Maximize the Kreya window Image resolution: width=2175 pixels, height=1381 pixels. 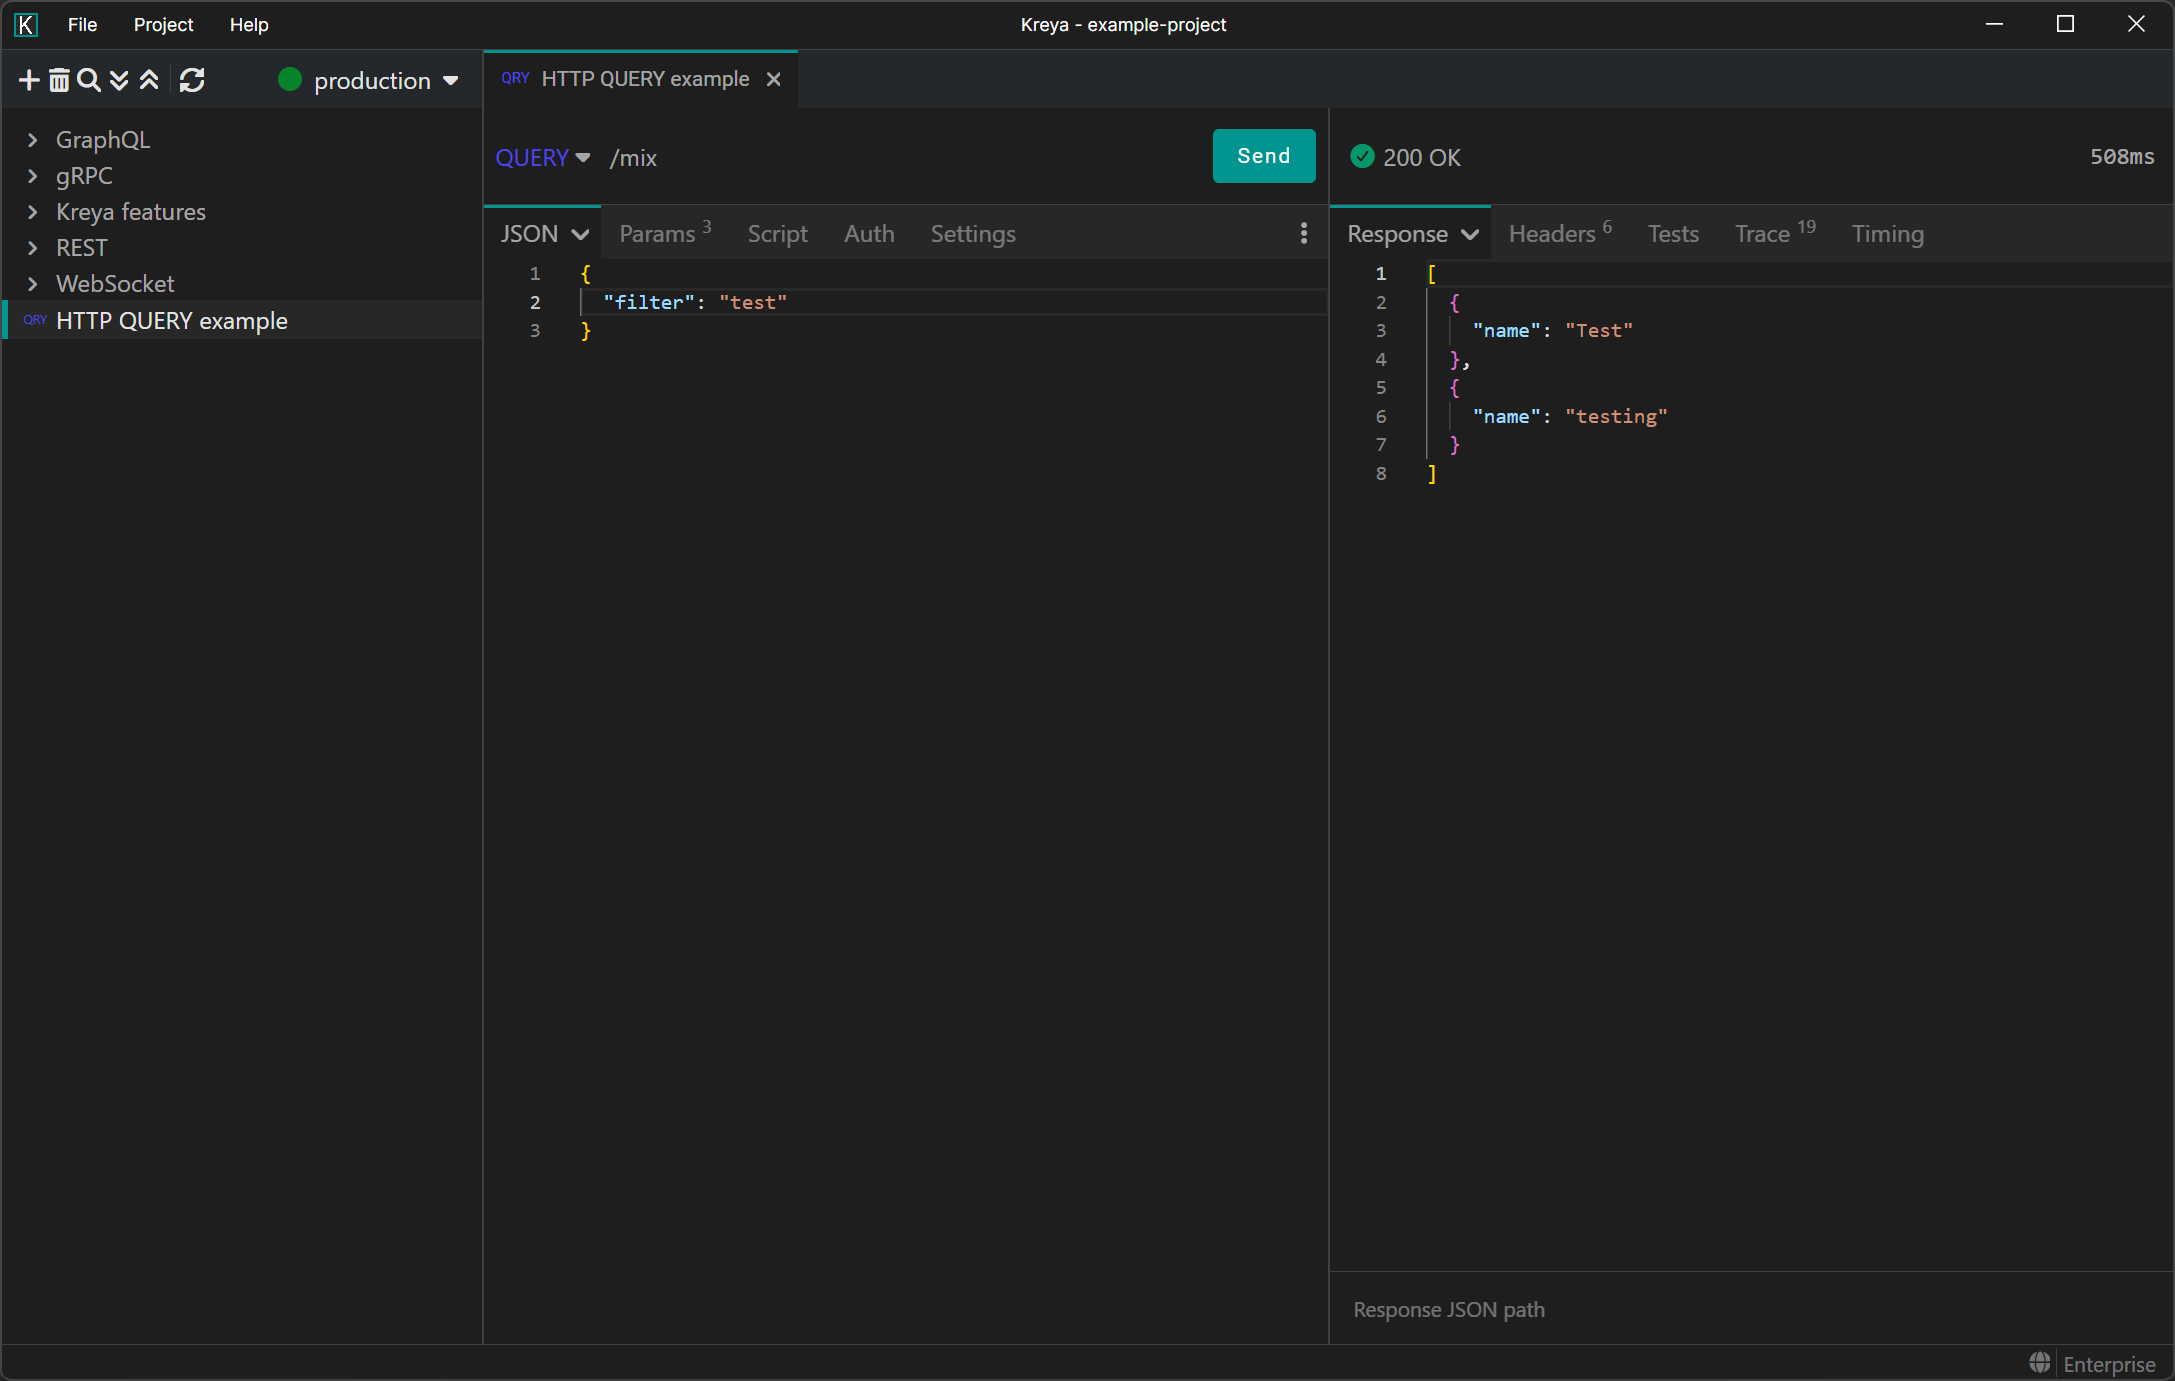coord(2065,25)
